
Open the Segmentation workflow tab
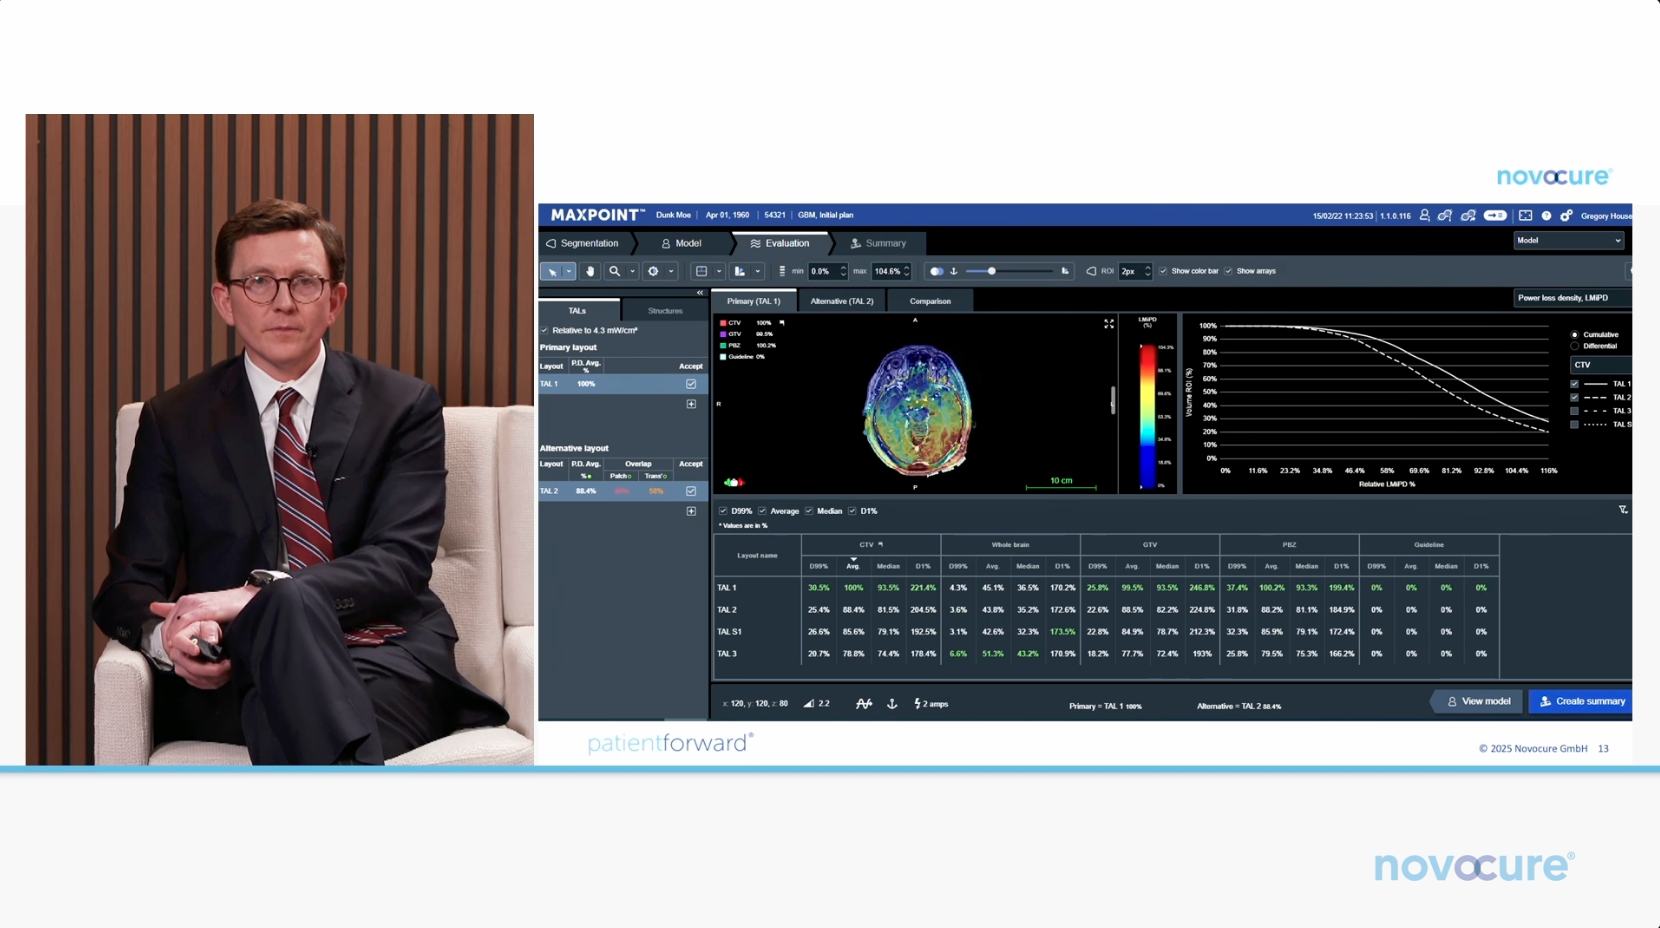(583, 243)
